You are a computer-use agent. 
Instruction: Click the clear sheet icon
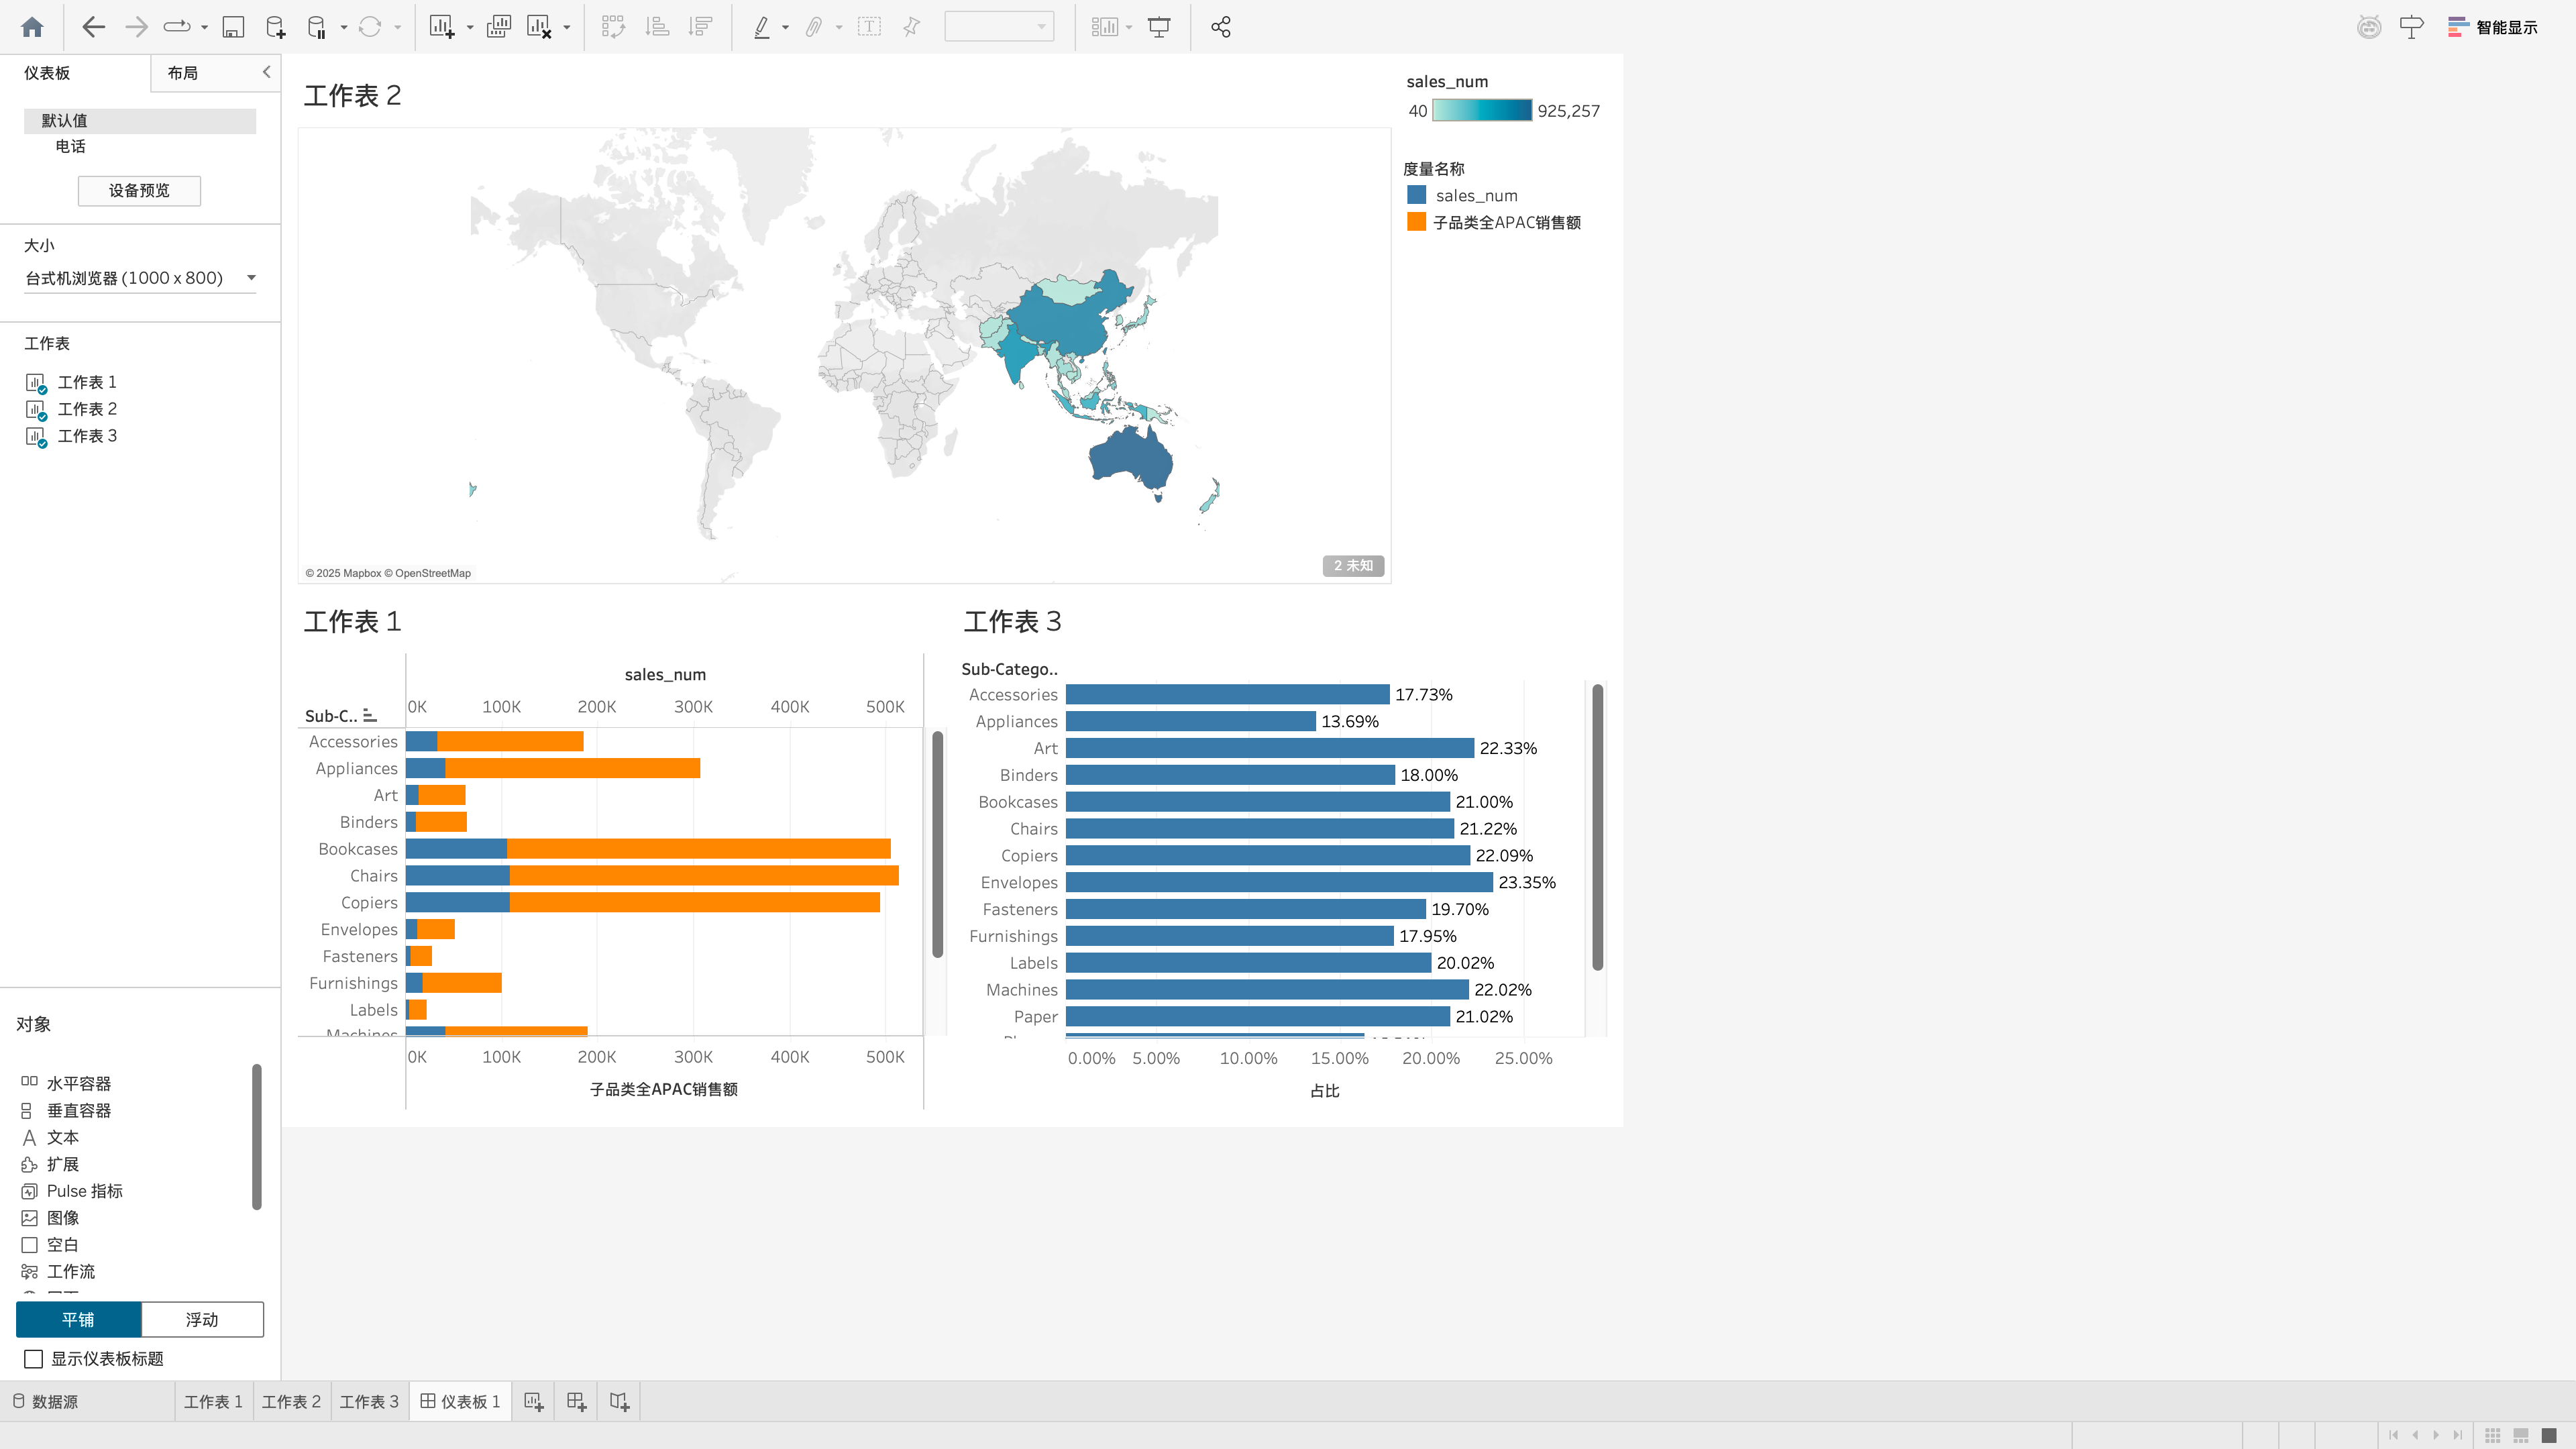click(x=539, y=27)
